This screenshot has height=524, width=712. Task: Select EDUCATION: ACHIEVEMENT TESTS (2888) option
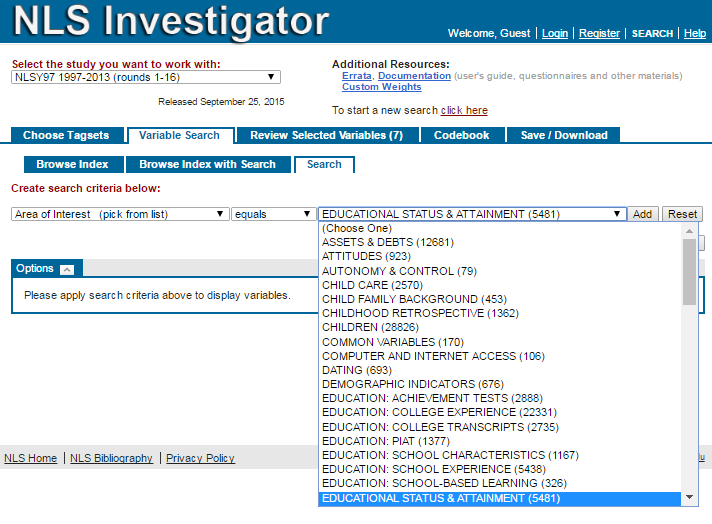pyautogui.click(x=499, y=398)
